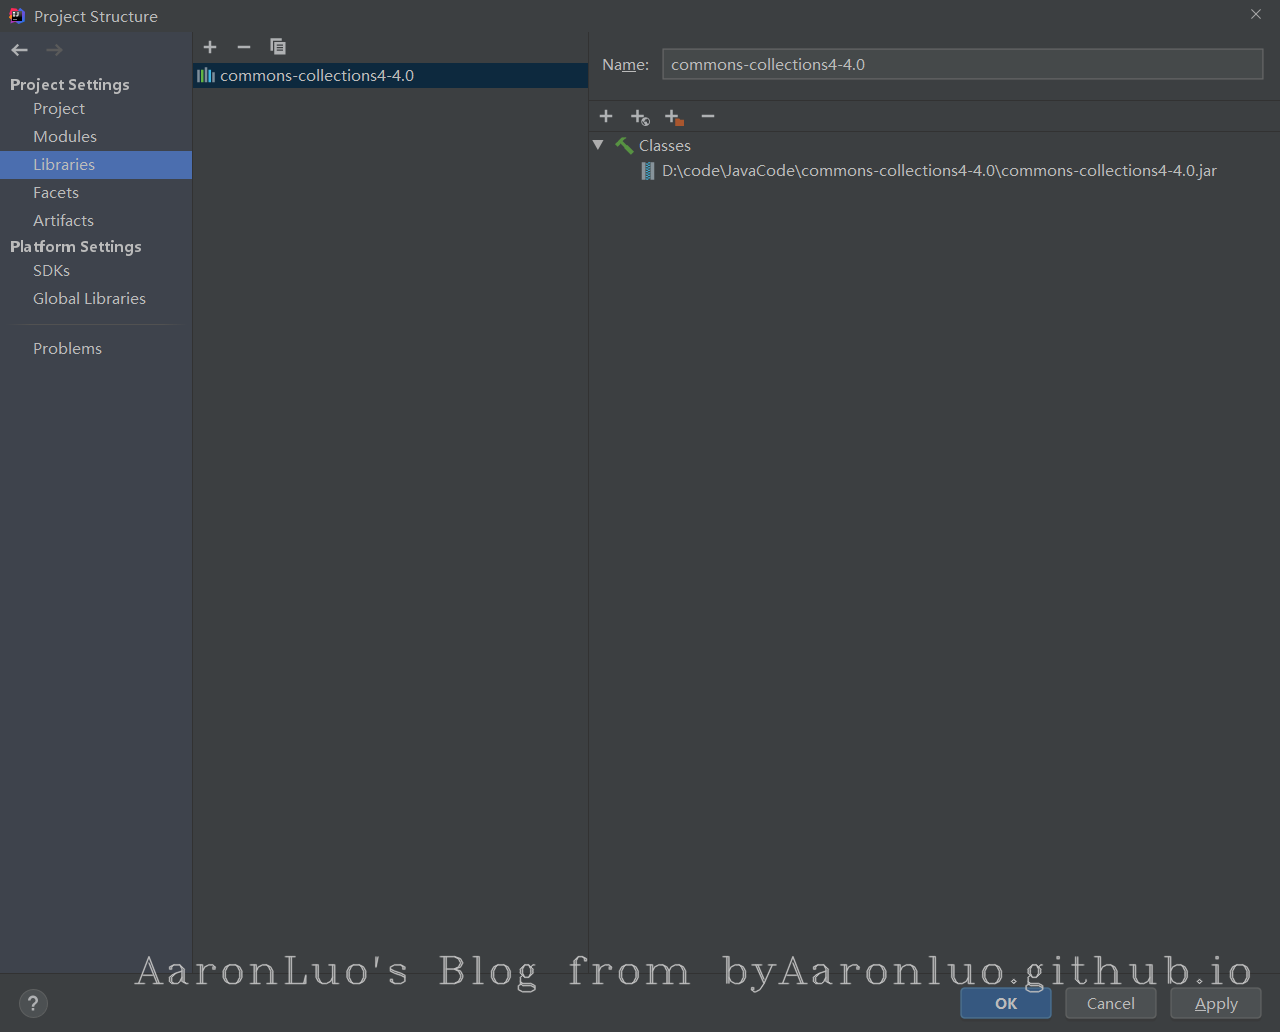Specify documentation URL icon
Screen dimensions: 1280x1032
point(640,117)
